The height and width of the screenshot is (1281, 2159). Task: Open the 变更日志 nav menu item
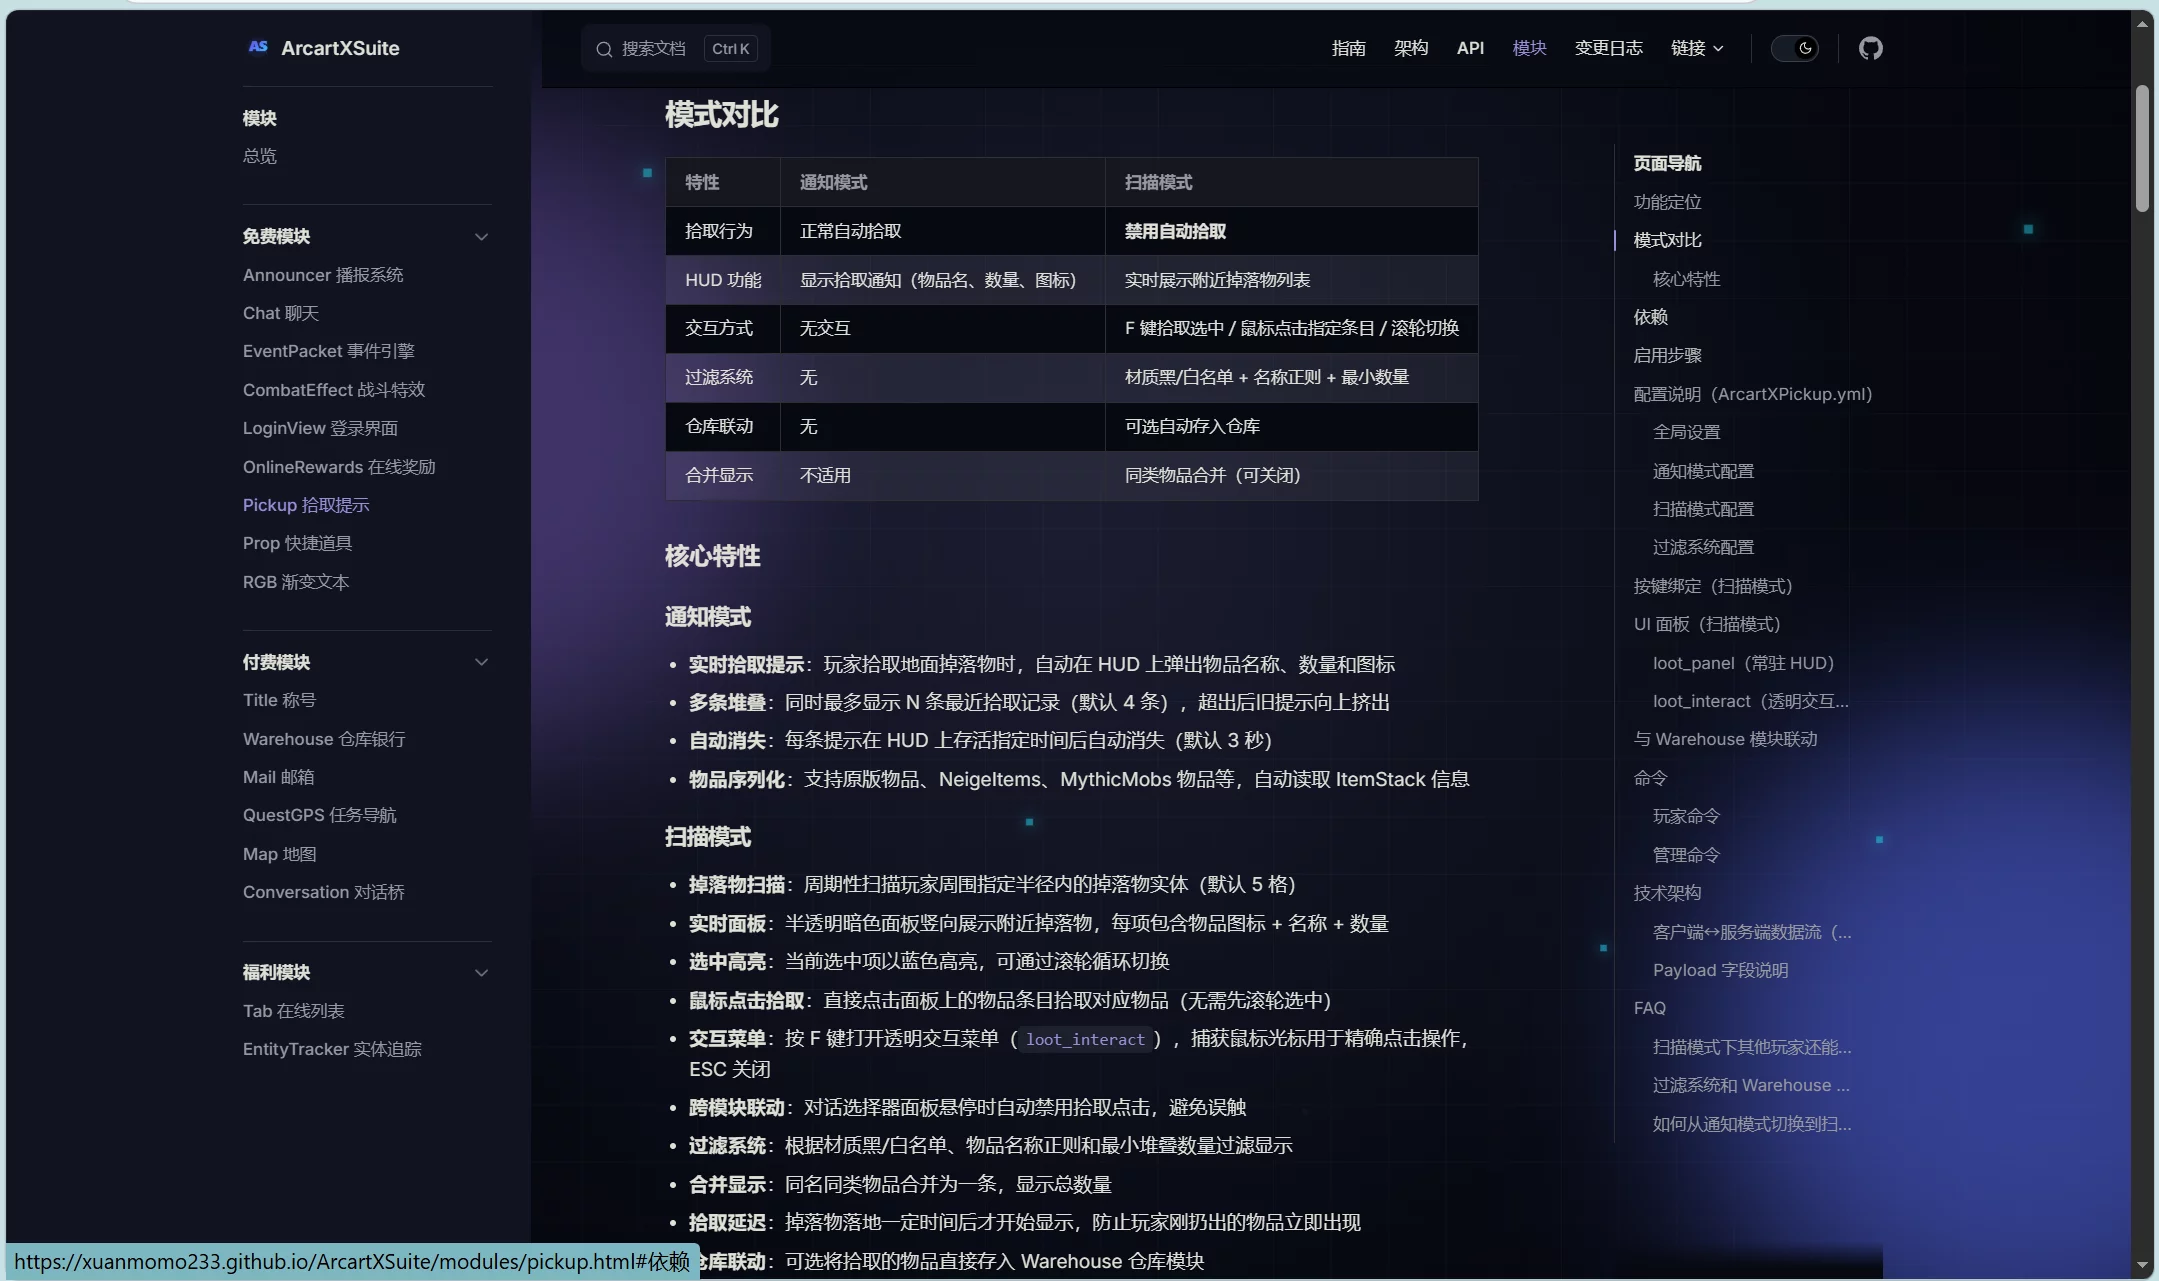pyautogui.click(x=1608, y=48)
